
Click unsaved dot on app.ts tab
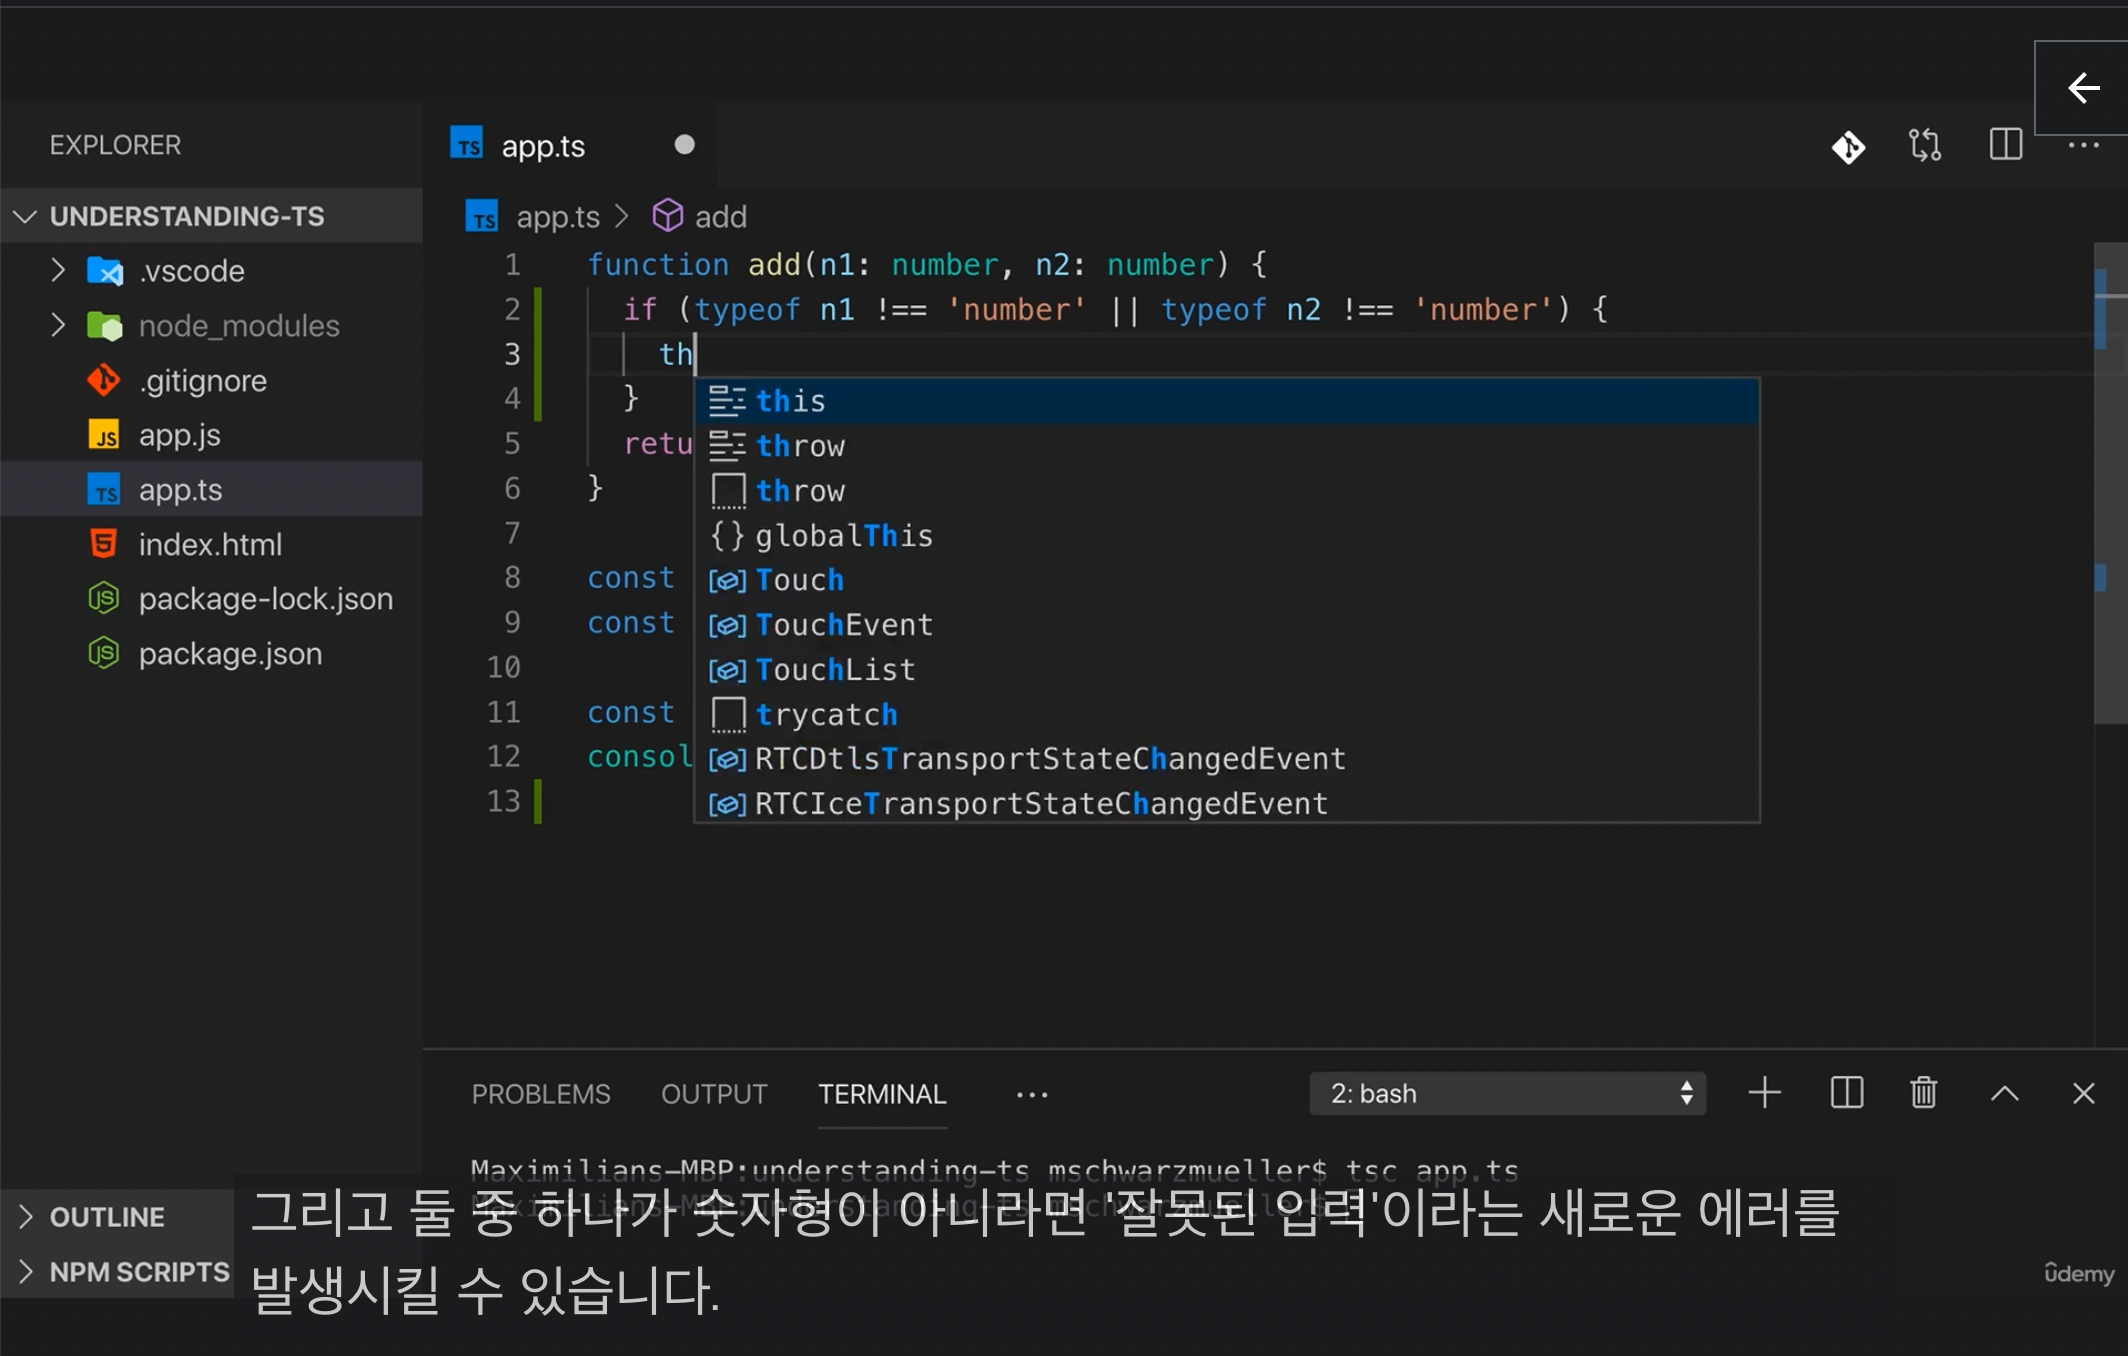coord(684,145)
